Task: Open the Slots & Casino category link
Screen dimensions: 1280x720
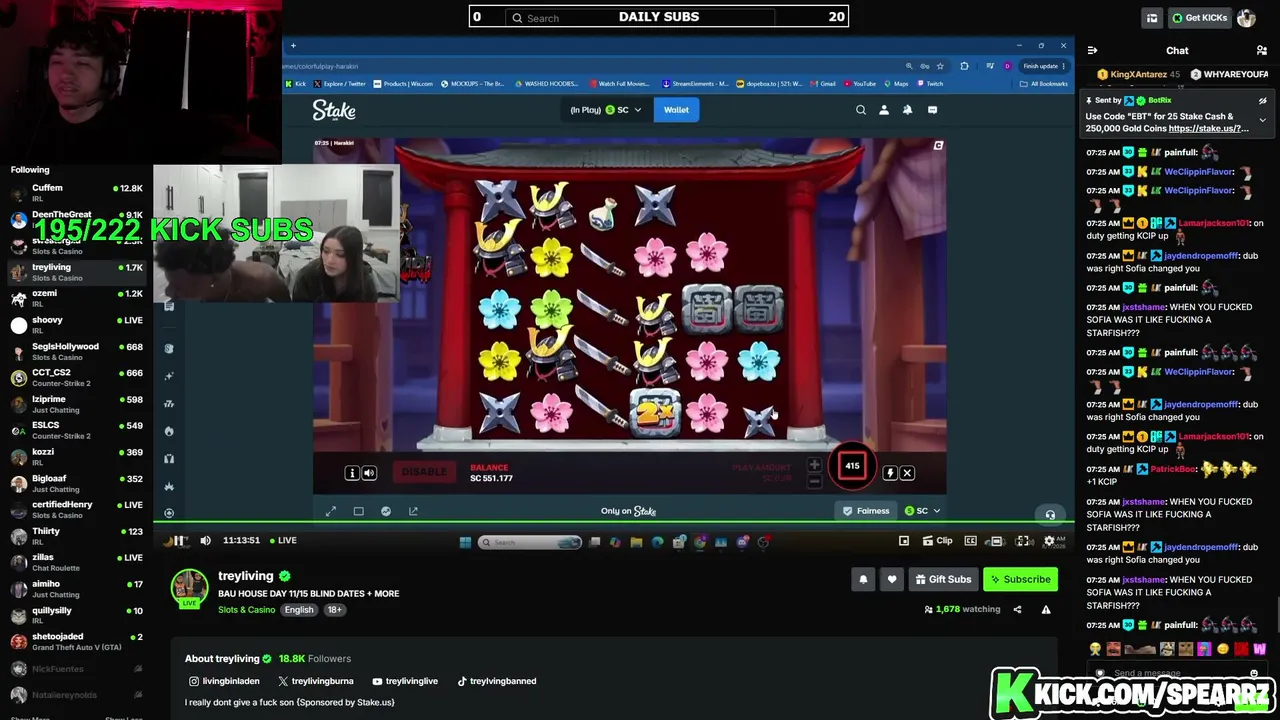Action: [246, 610]
